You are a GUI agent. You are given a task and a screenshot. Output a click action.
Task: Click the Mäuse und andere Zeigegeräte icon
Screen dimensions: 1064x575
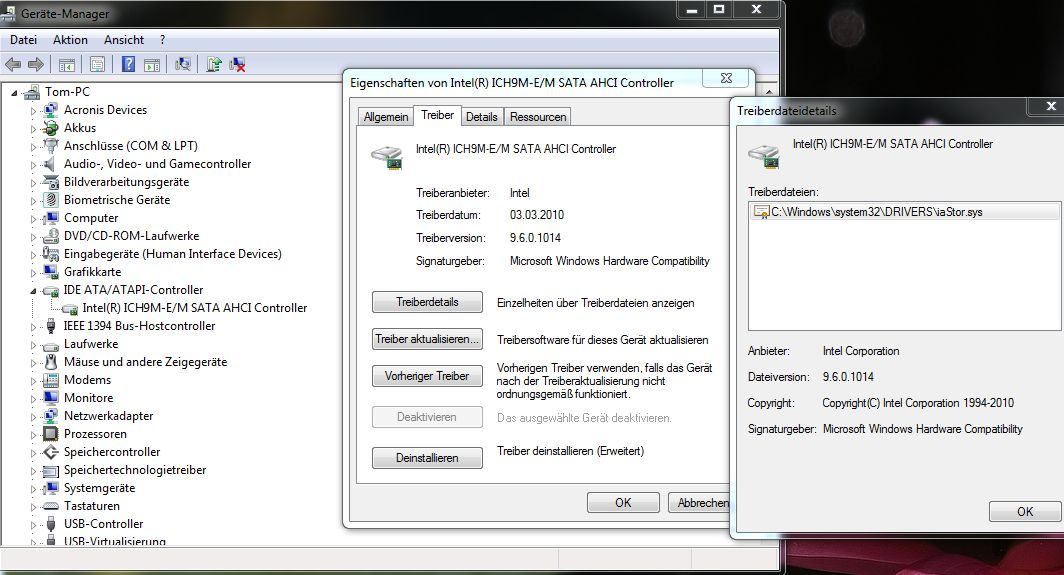[x=50, y=362]
